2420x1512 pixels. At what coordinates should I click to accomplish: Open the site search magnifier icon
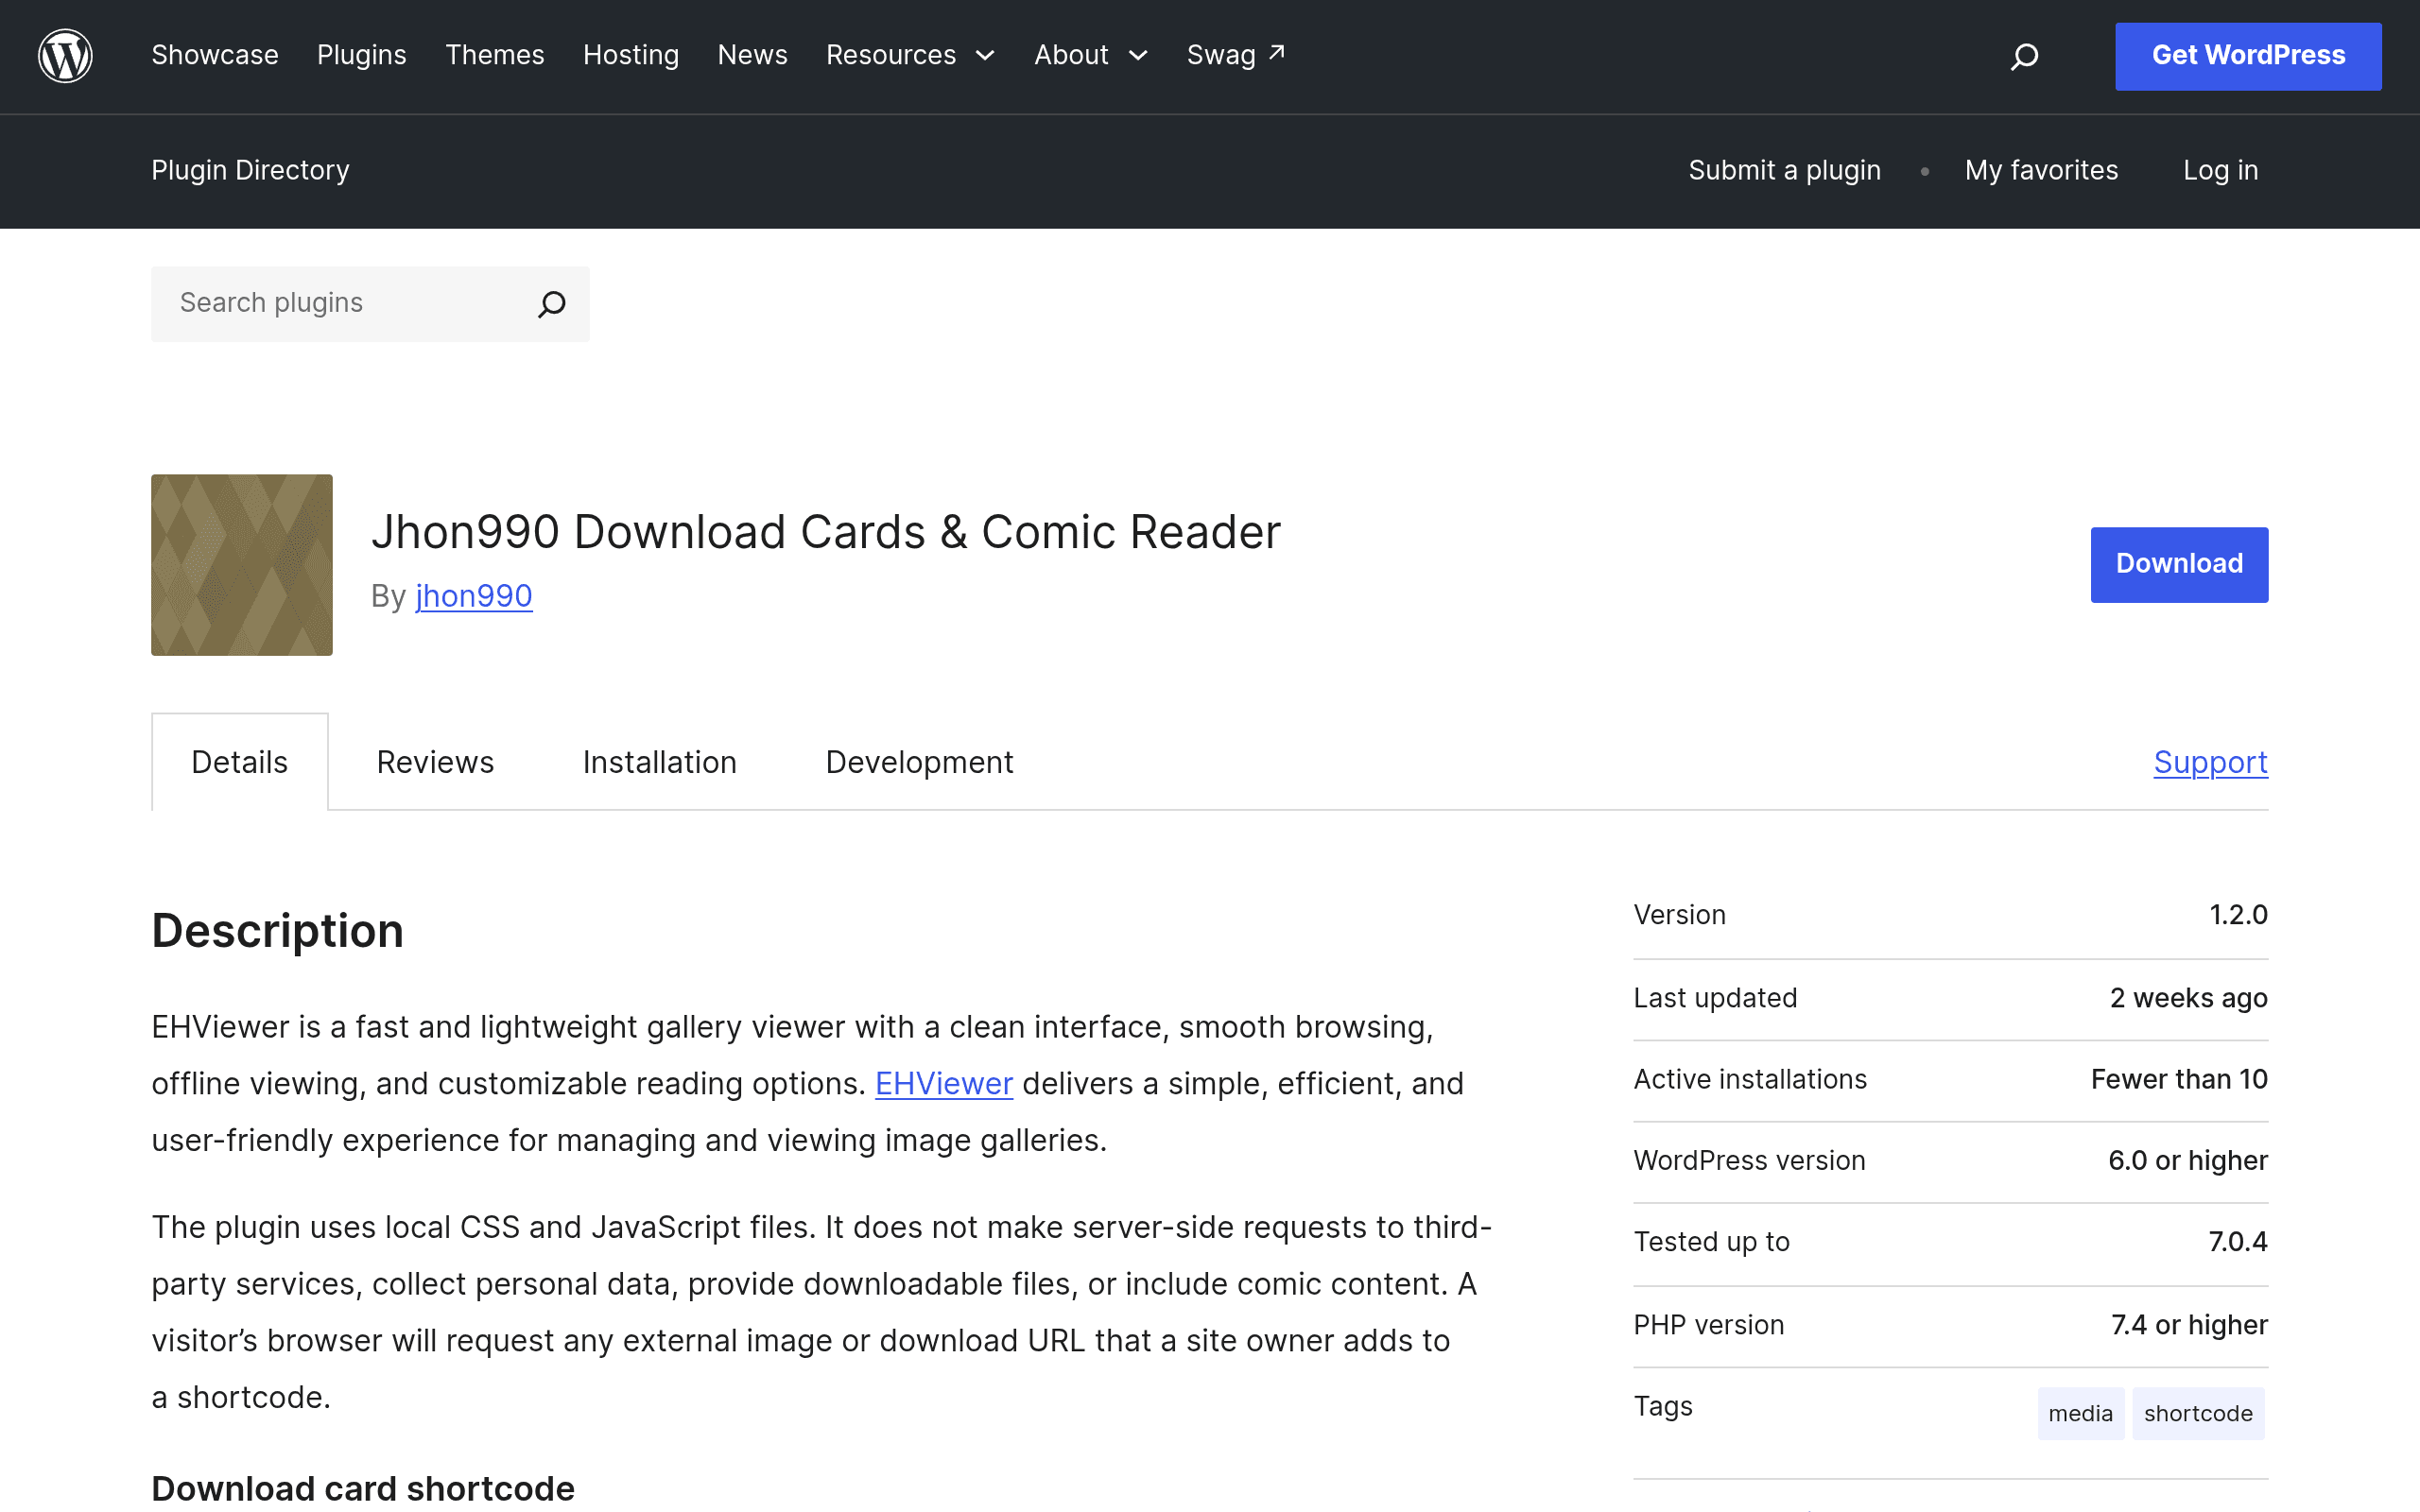(2024, 56)
